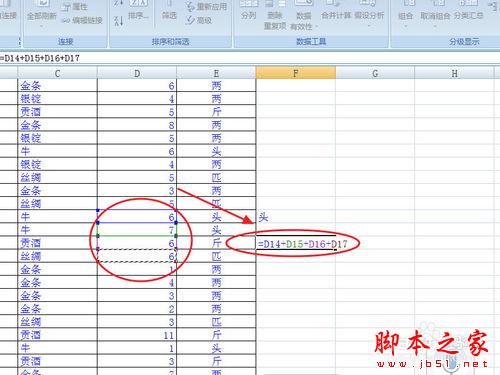Click the formula bar showing =D14+D15+D16+D17

click(250, 58)
